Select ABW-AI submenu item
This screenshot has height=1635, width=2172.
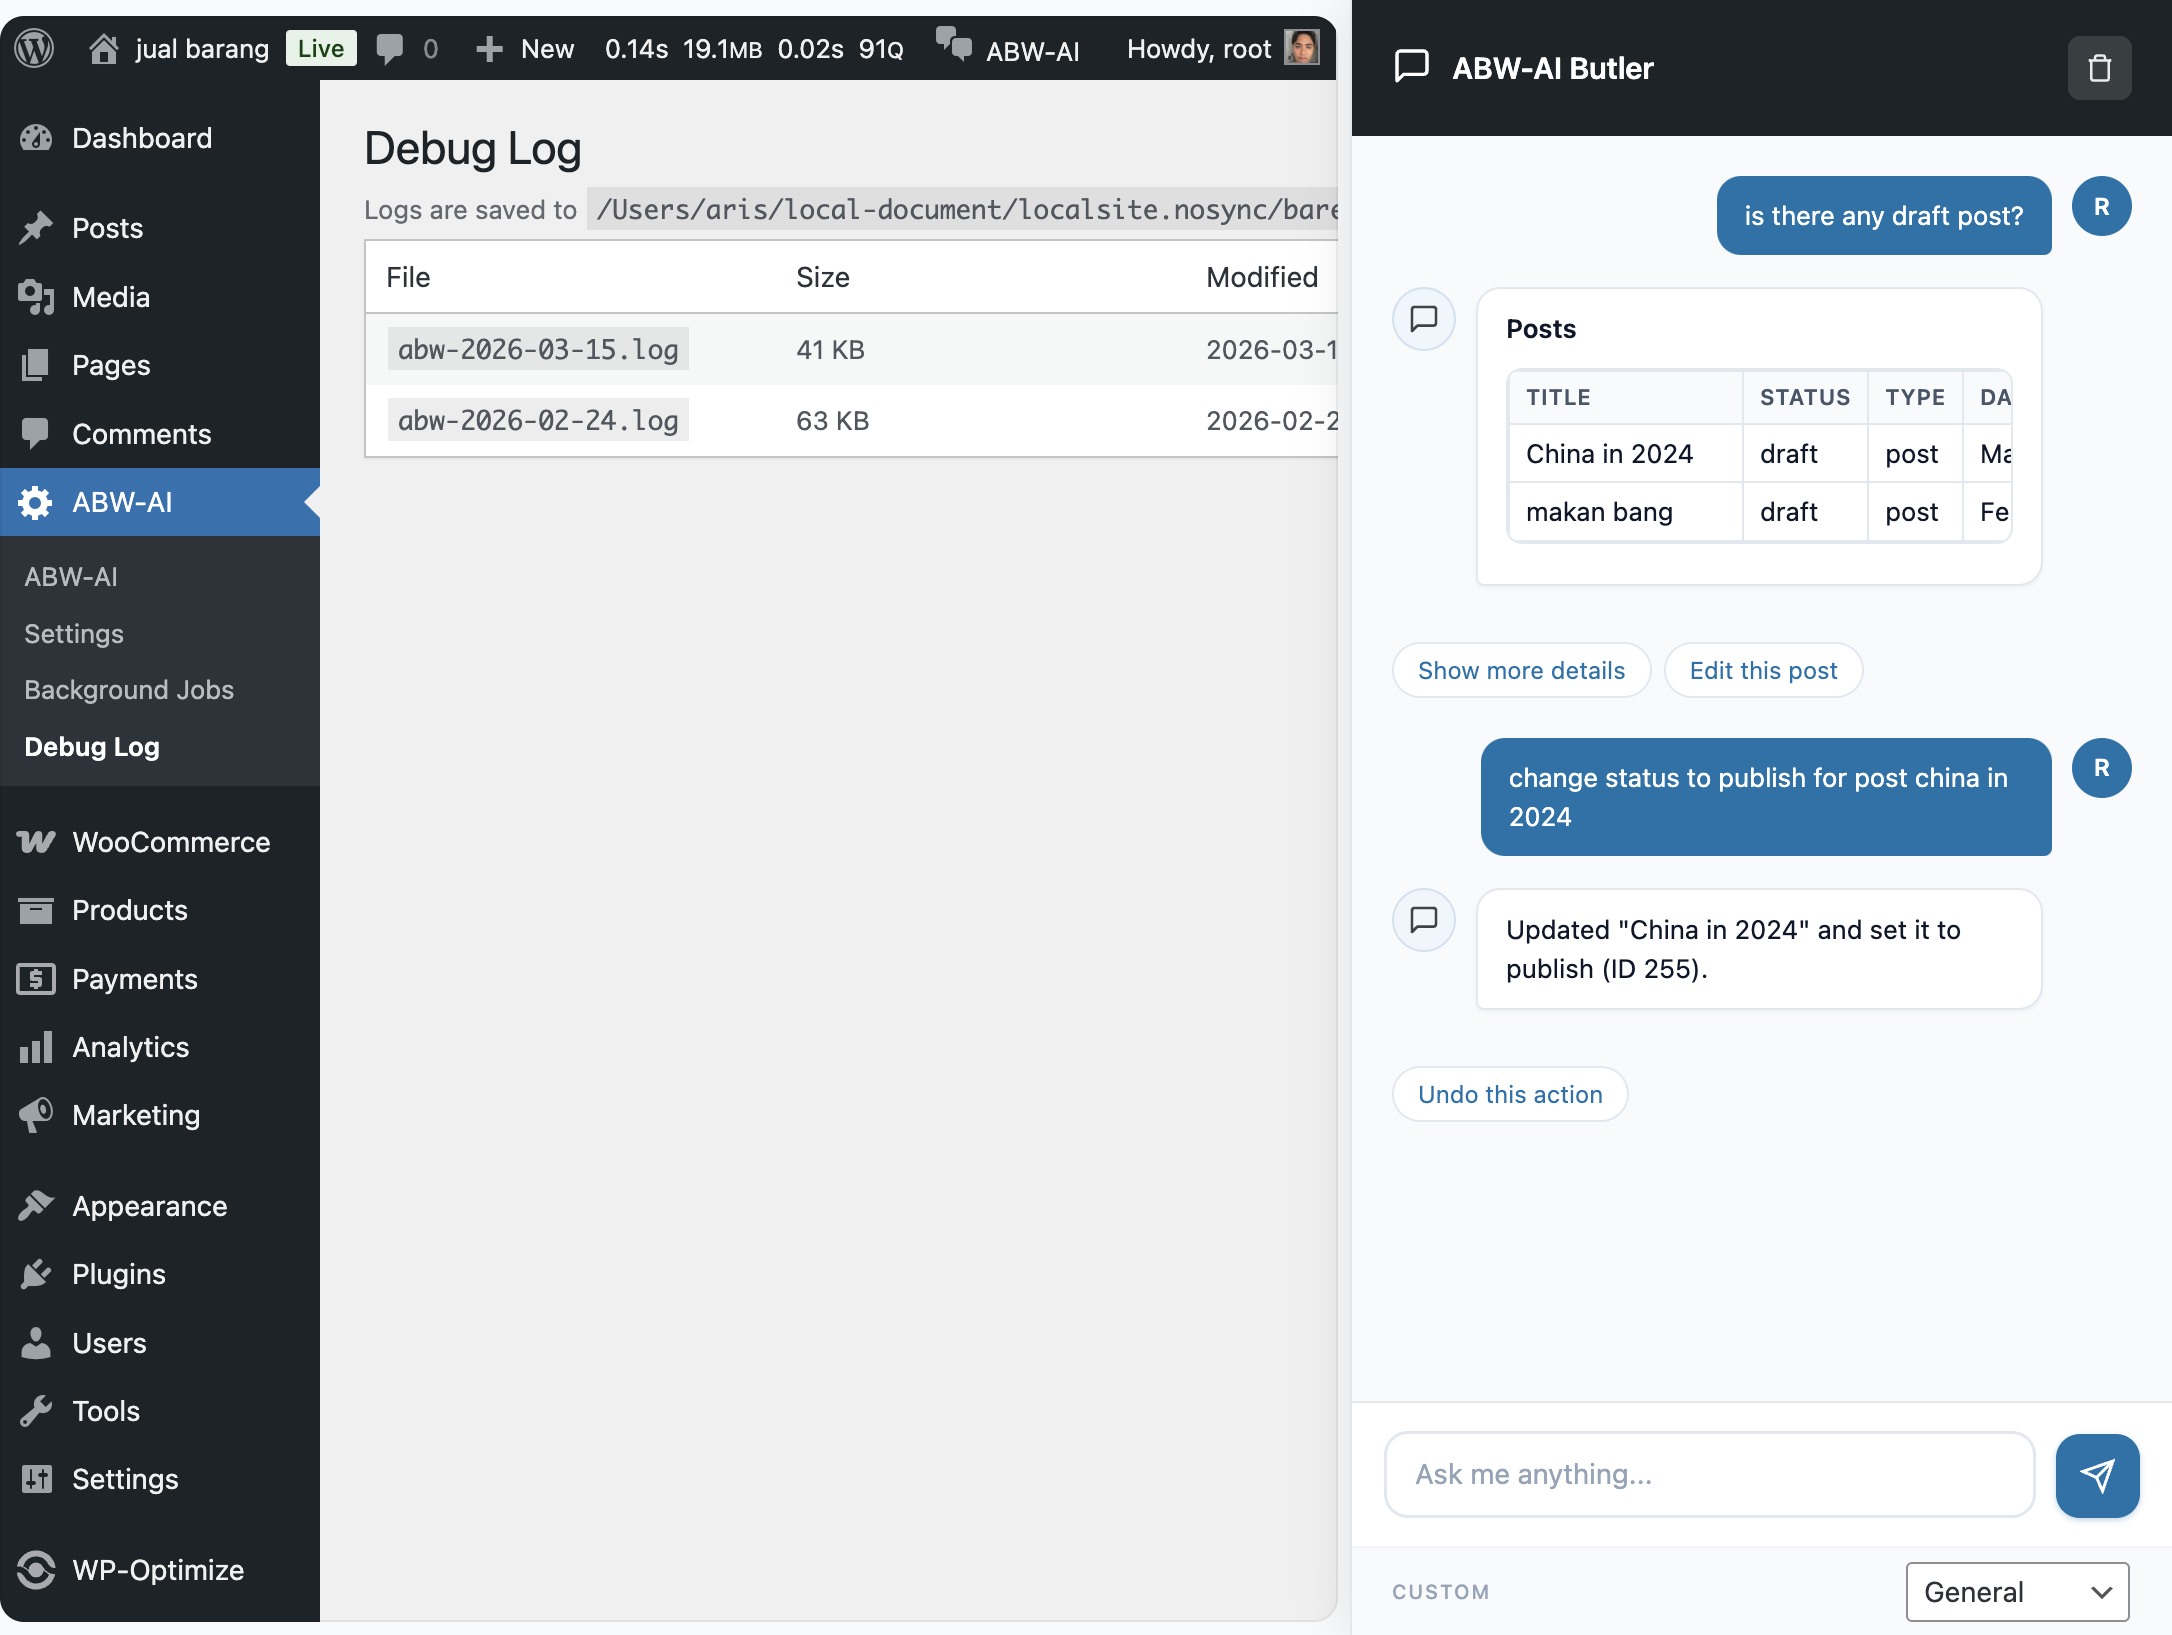(71, 577)
